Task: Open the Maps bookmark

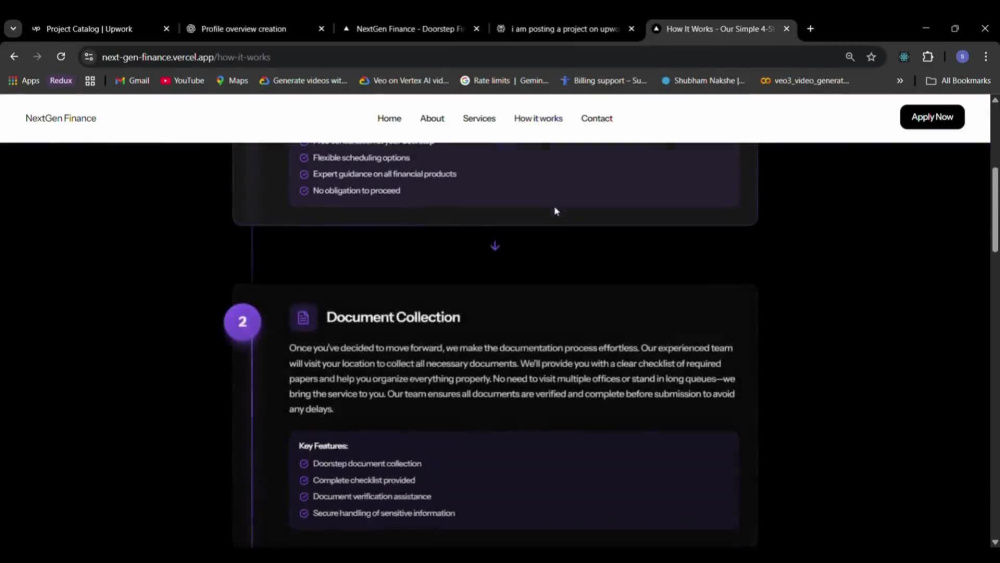Action: [x=232, y=80]
